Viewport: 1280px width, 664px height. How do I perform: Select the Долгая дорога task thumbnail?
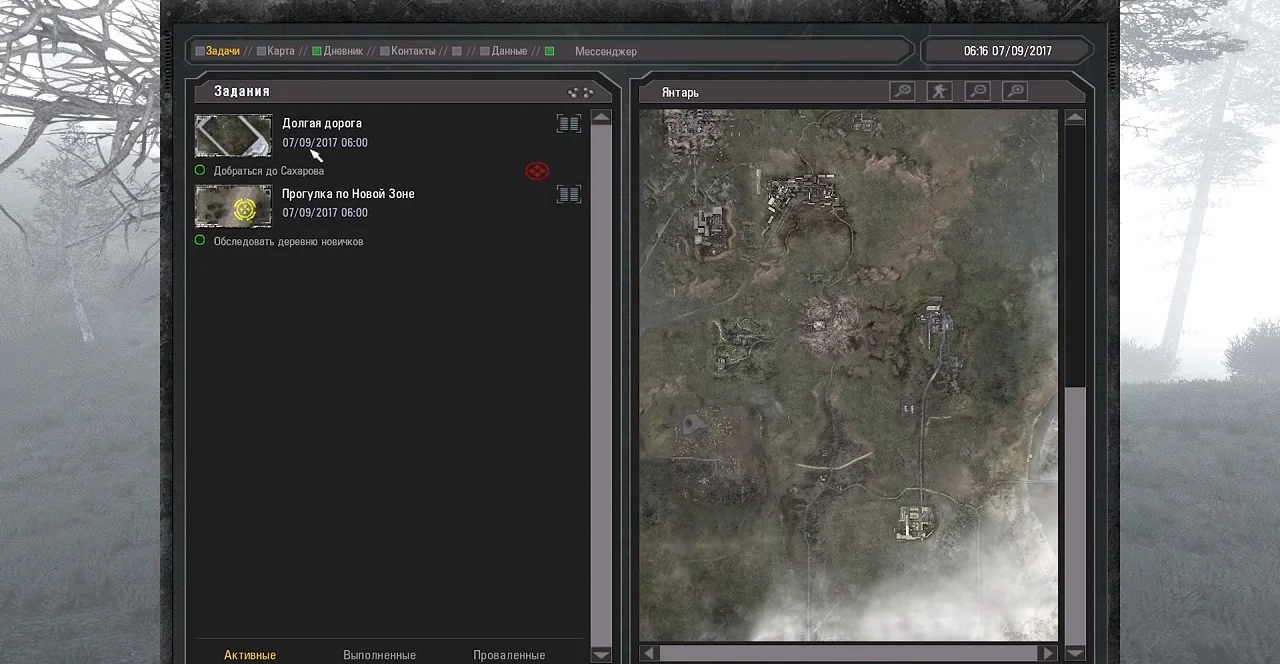(x=233, y=136)
